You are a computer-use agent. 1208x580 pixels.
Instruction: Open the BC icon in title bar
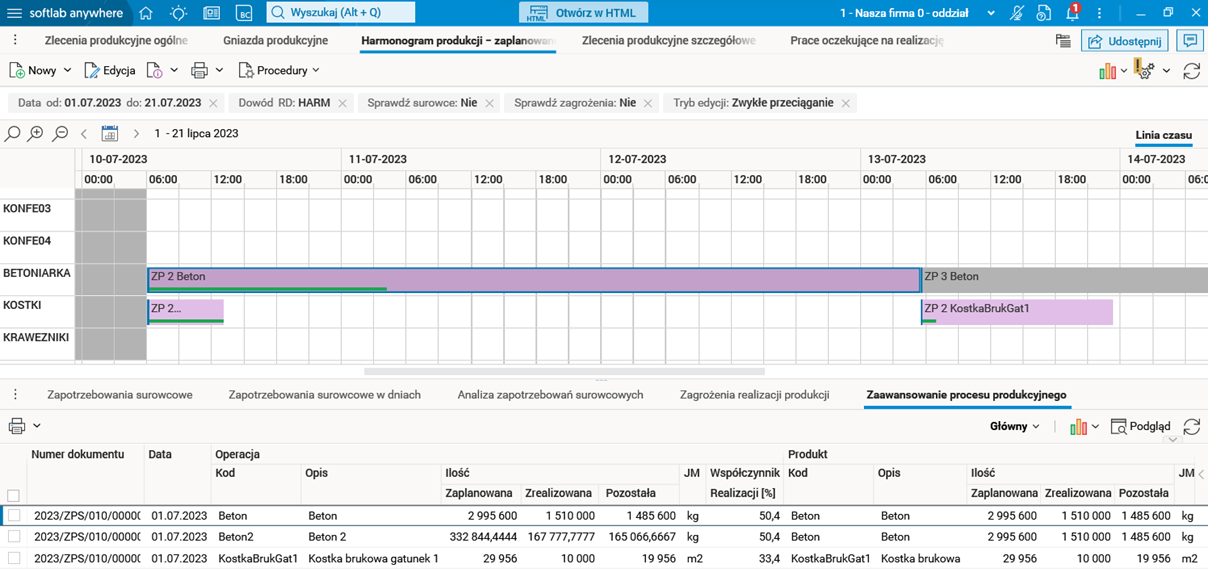pos(244,13)
